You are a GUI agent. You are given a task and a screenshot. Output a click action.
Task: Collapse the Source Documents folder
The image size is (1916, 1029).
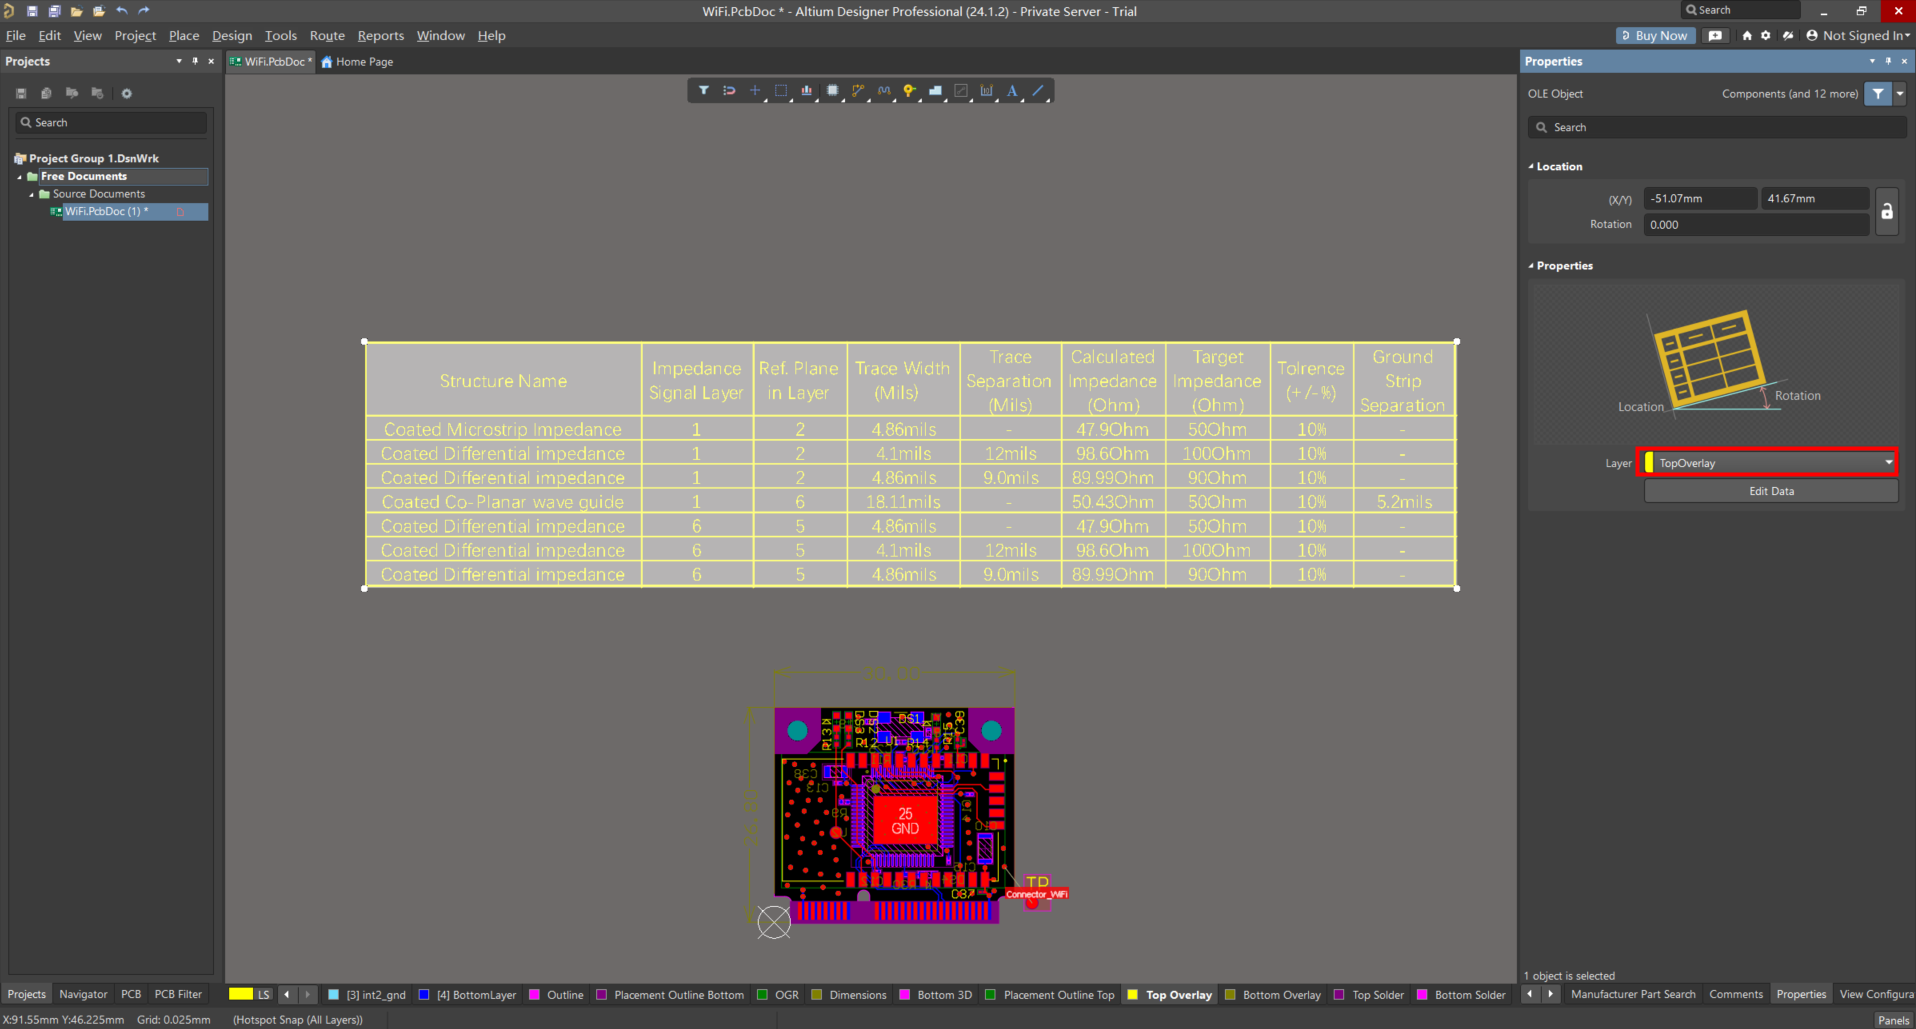32,194
